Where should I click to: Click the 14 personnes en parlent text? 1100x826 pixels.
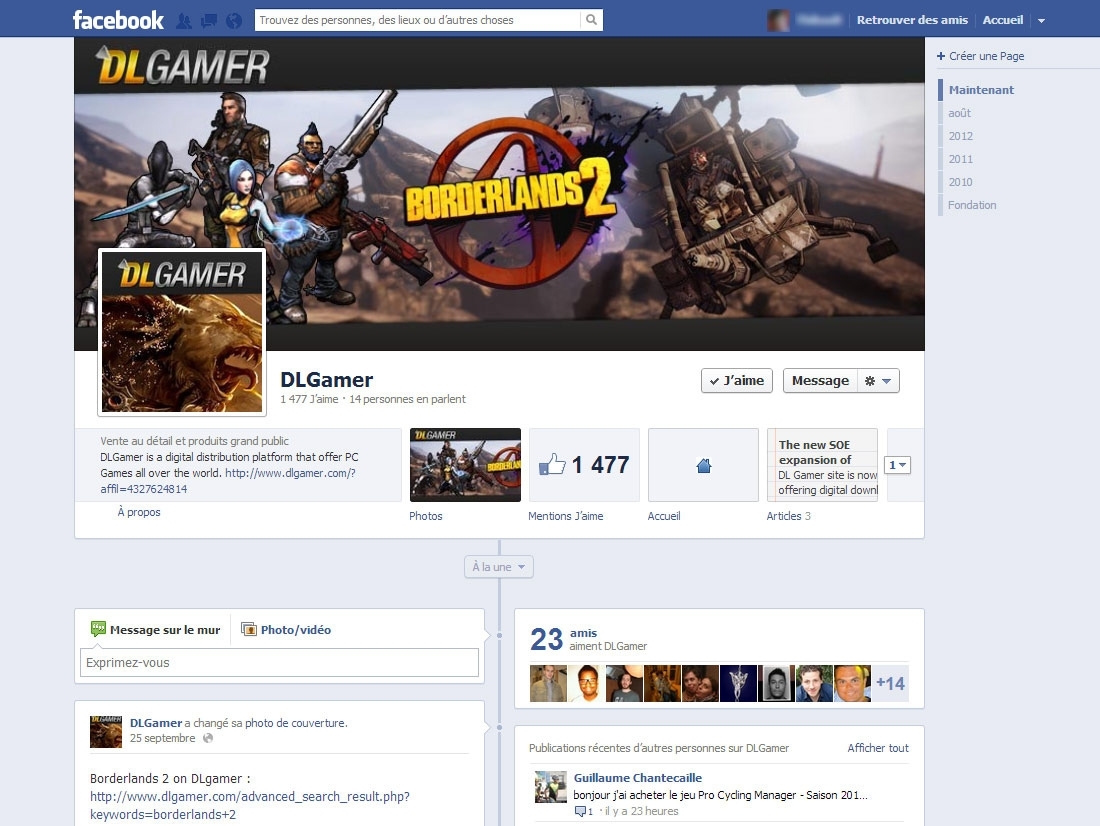pos(408,399)
